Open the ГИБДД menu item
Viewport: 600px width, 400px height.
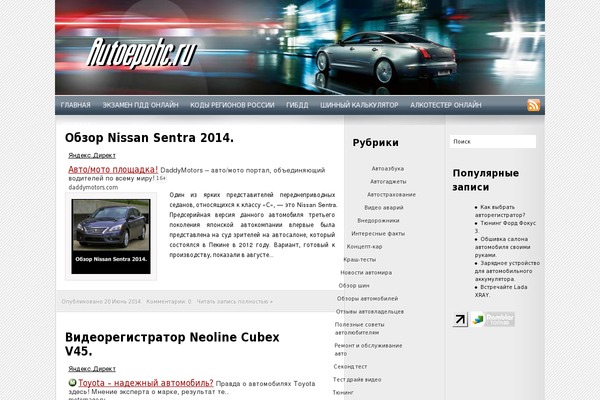coord(297,105)
